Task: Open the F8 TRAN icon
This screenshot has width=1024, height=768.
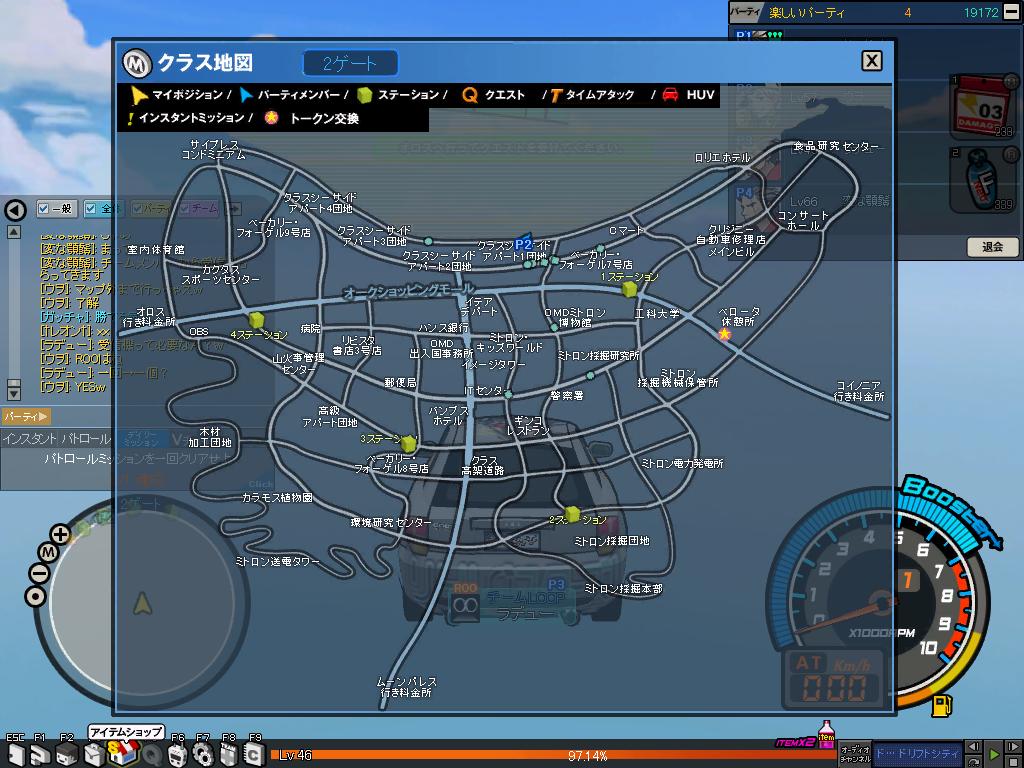Action: 229,756
